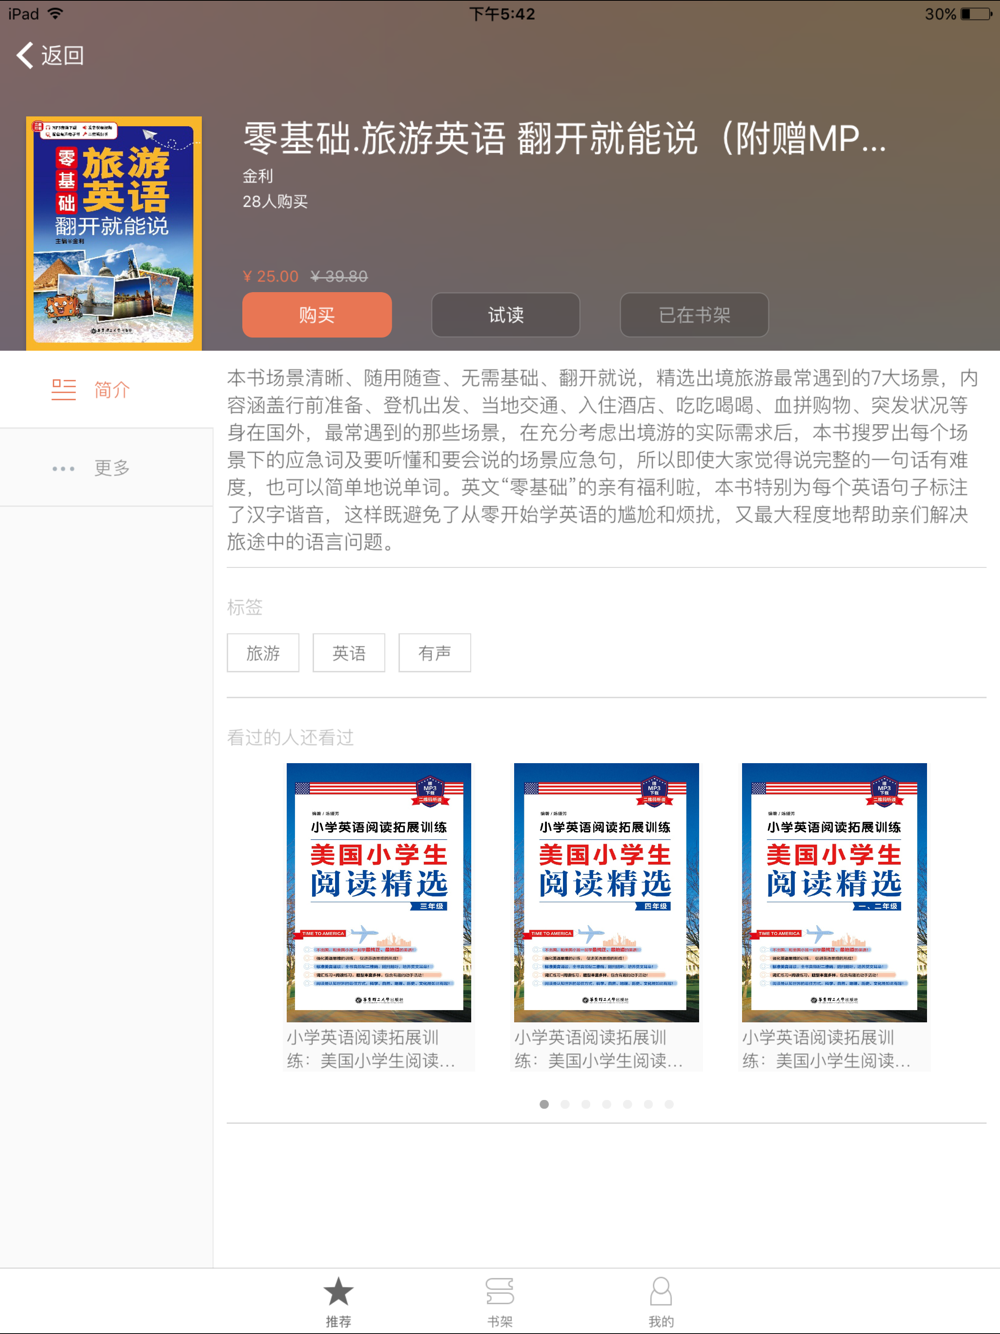This screenshot has height=1334, width=1000.
Task: Tap the 更多 three-dots icon
Action: click(64, 468)
